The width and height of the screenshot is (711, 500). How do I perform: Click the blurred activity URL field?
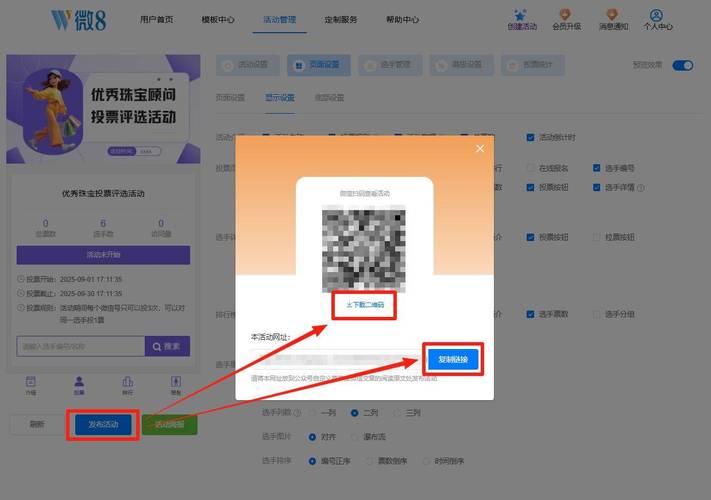coord(337,359)
